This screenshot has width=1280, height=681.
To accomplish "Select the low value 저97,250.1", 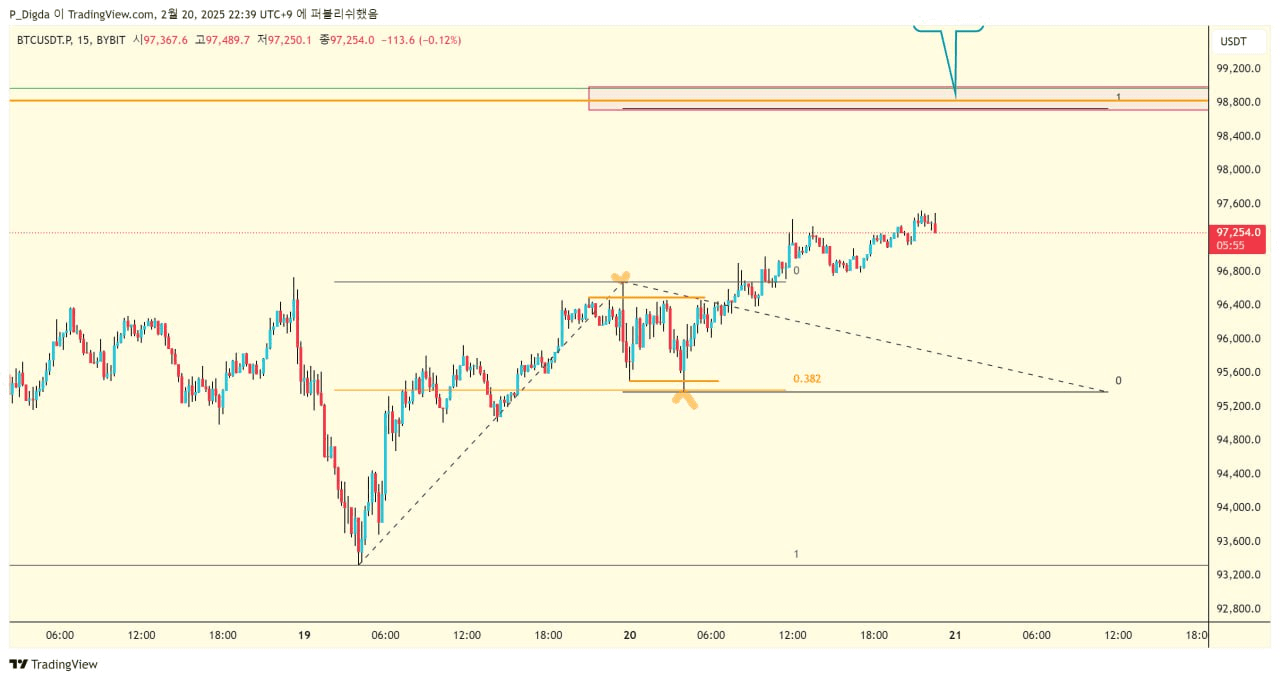I will [x=283, y=40].
